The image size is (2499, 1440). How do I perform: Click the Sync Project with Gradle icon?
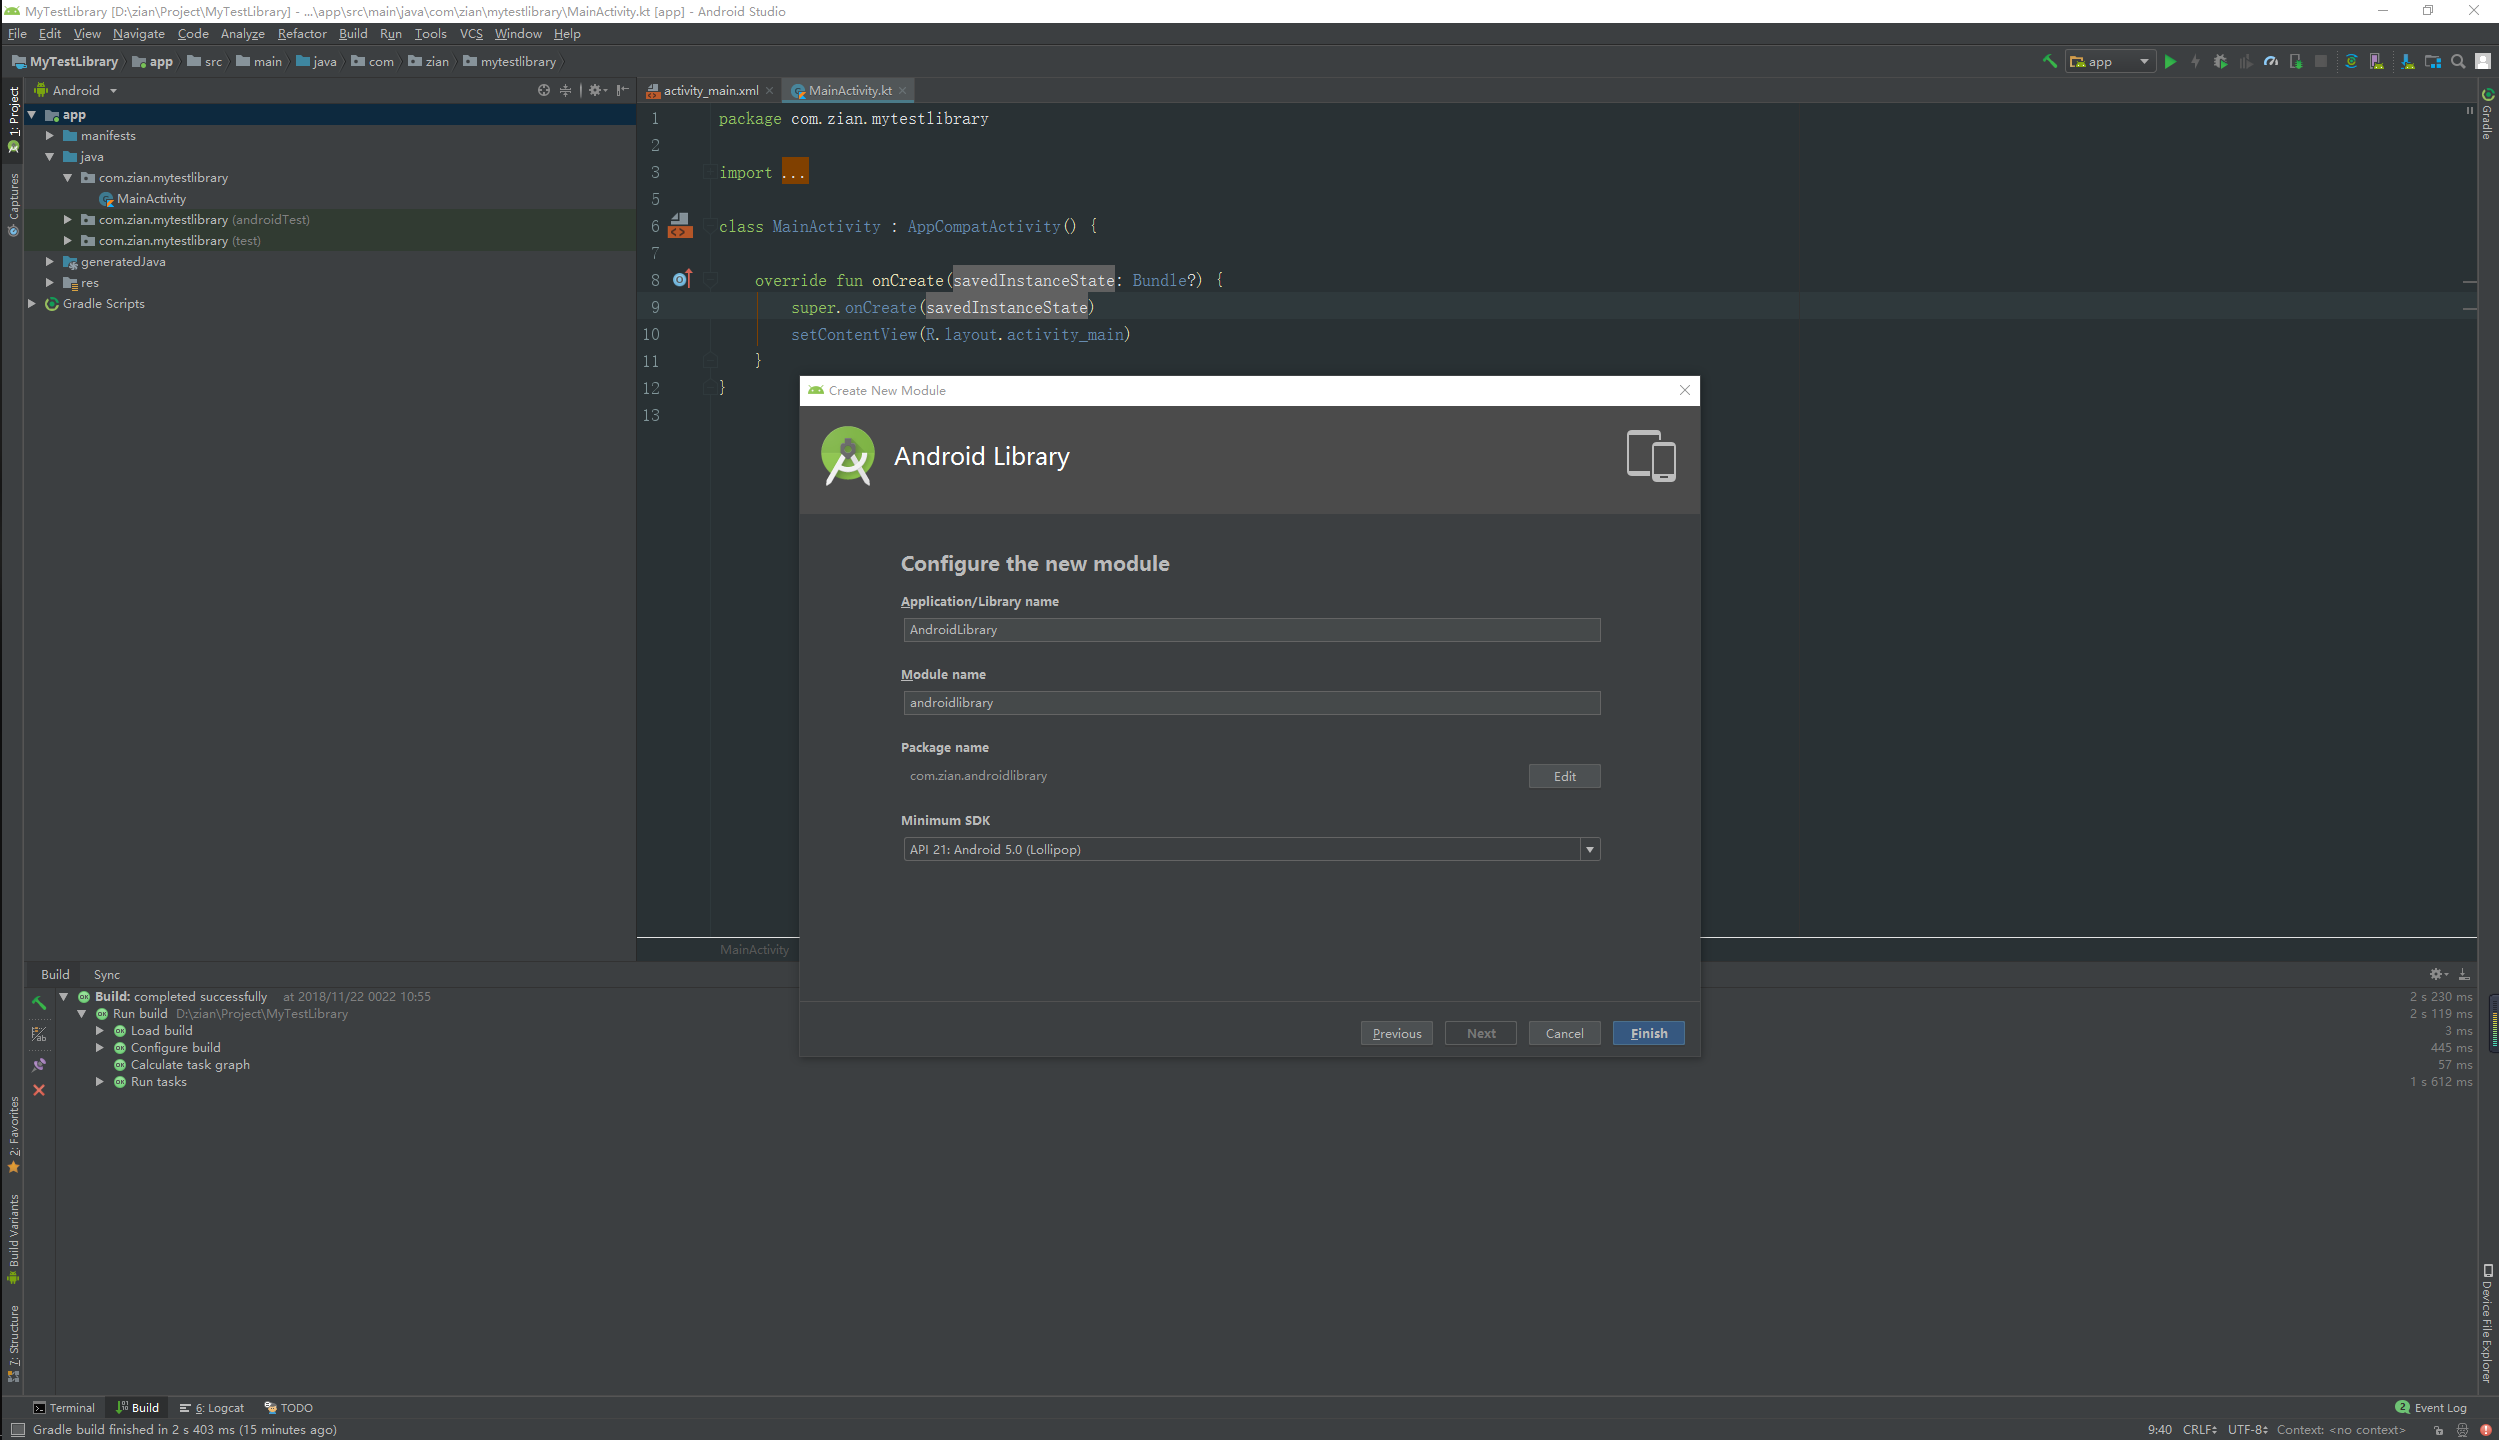[2351, 62]
